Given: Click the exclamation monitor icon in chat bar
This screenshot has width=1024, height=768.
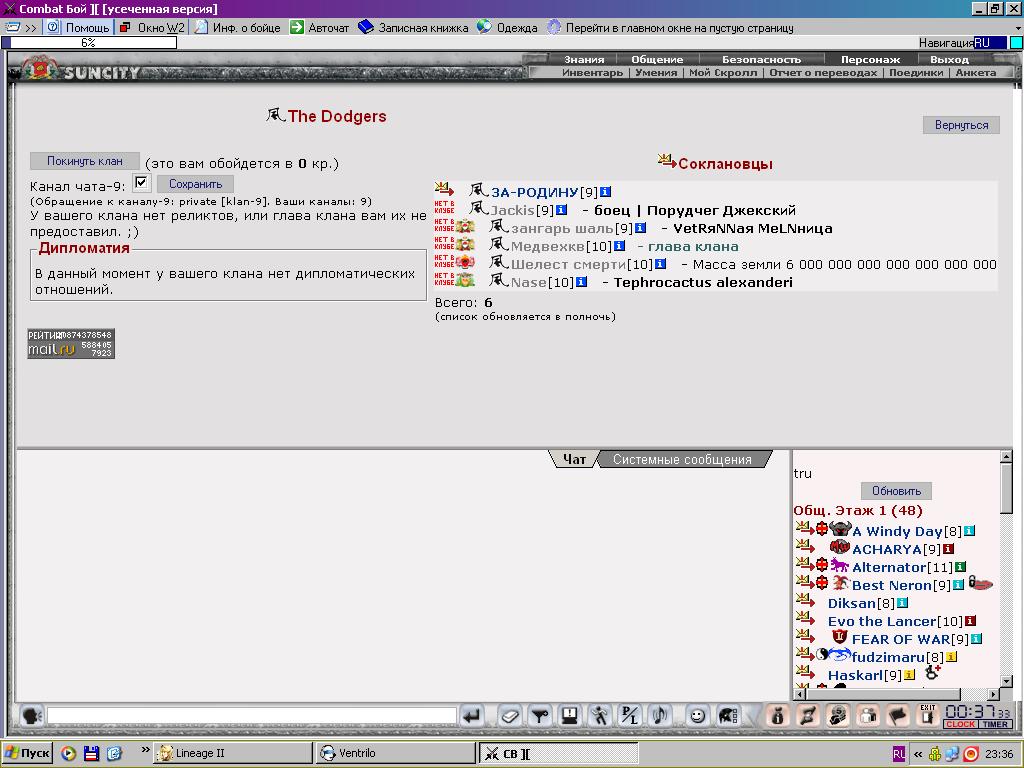Looking at the screenshot, I should pyautogui.click(x=569, y=716).
